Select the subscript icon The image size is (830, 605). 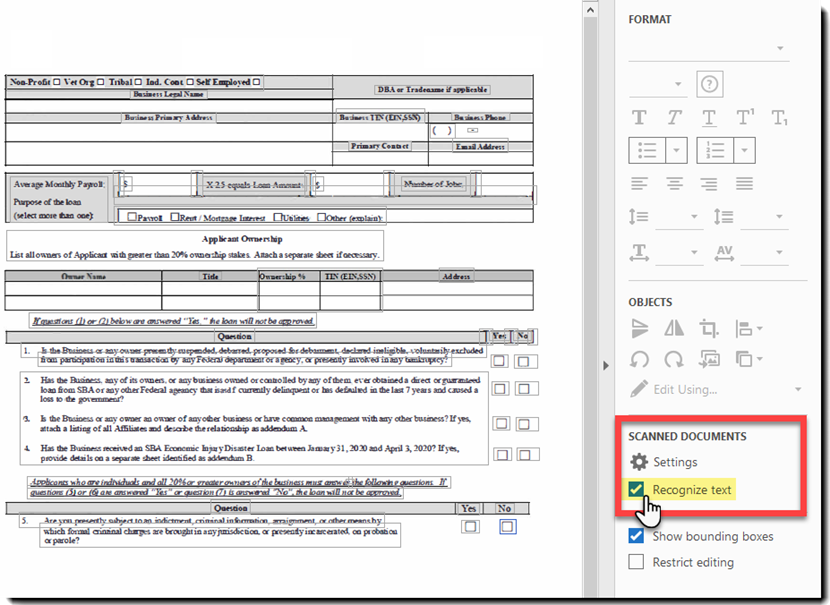coord(780,117)
